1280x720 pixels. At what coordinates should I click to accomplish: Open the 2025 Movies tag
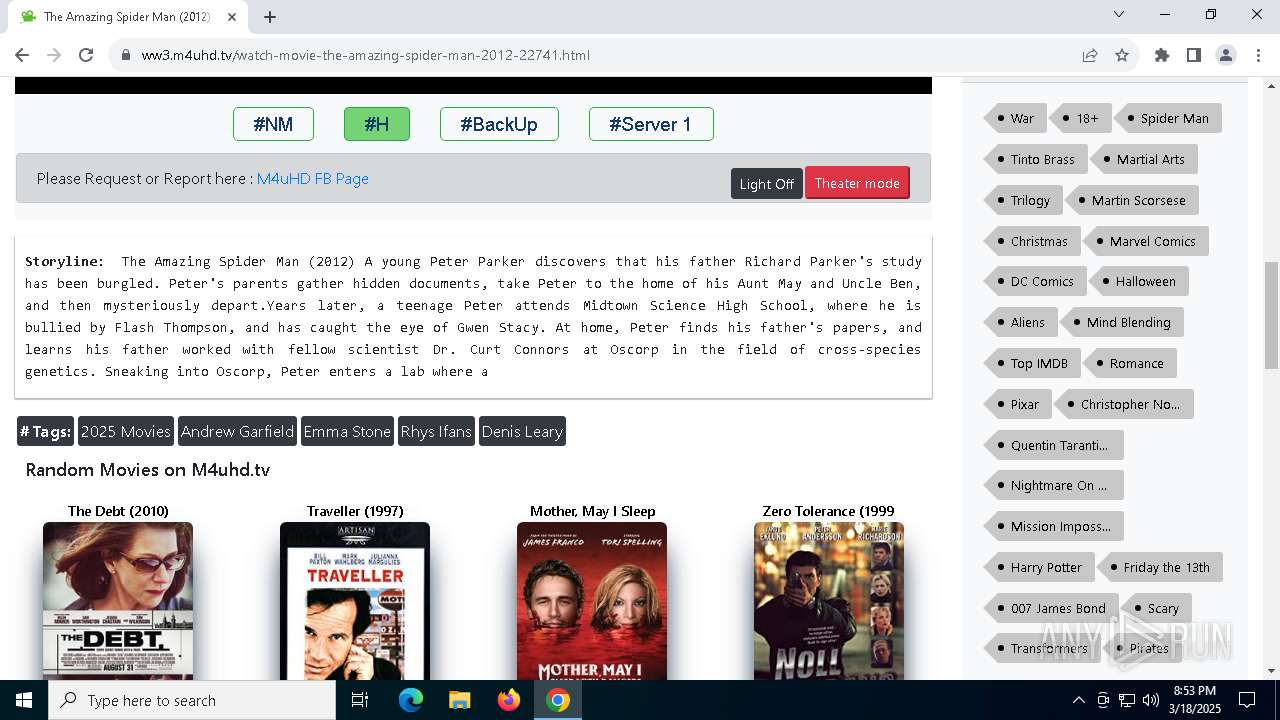click(x=126, y=431)
